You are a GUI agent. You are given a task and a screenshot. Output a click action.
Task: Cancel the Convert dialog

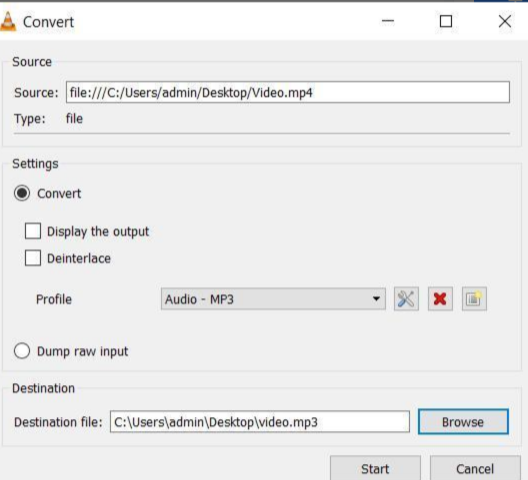click(x=475, y=469)
